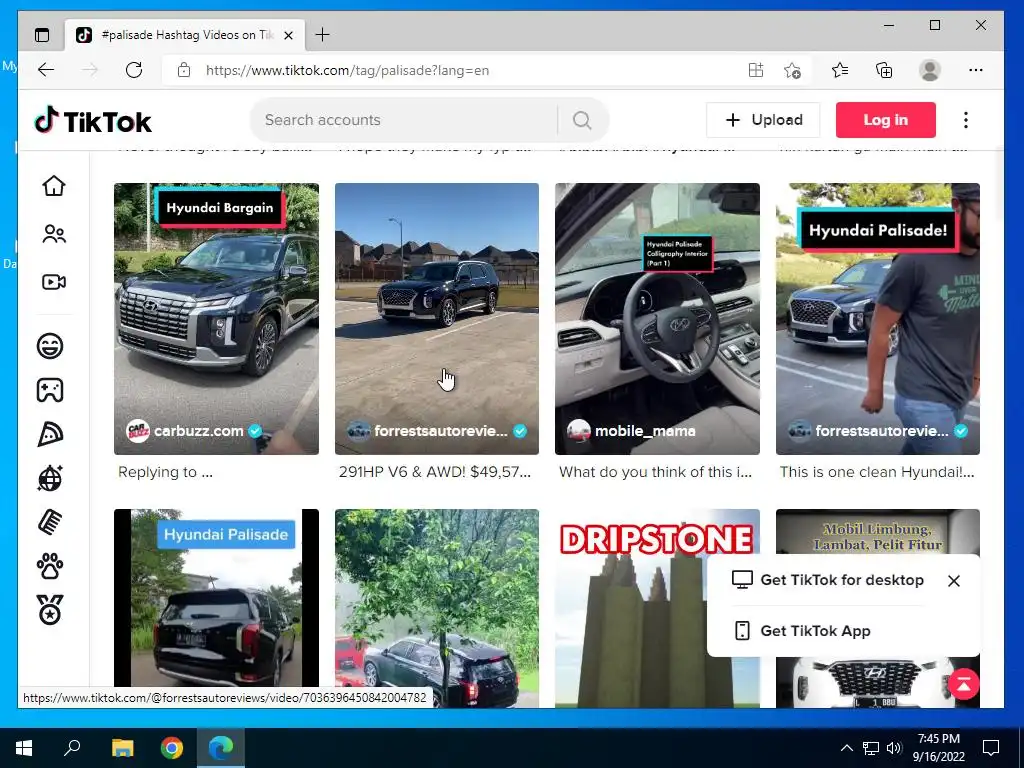Click the browser back arrow
Screen dimensions: 1024x768
pyautogui.click(x=46, y=70)
